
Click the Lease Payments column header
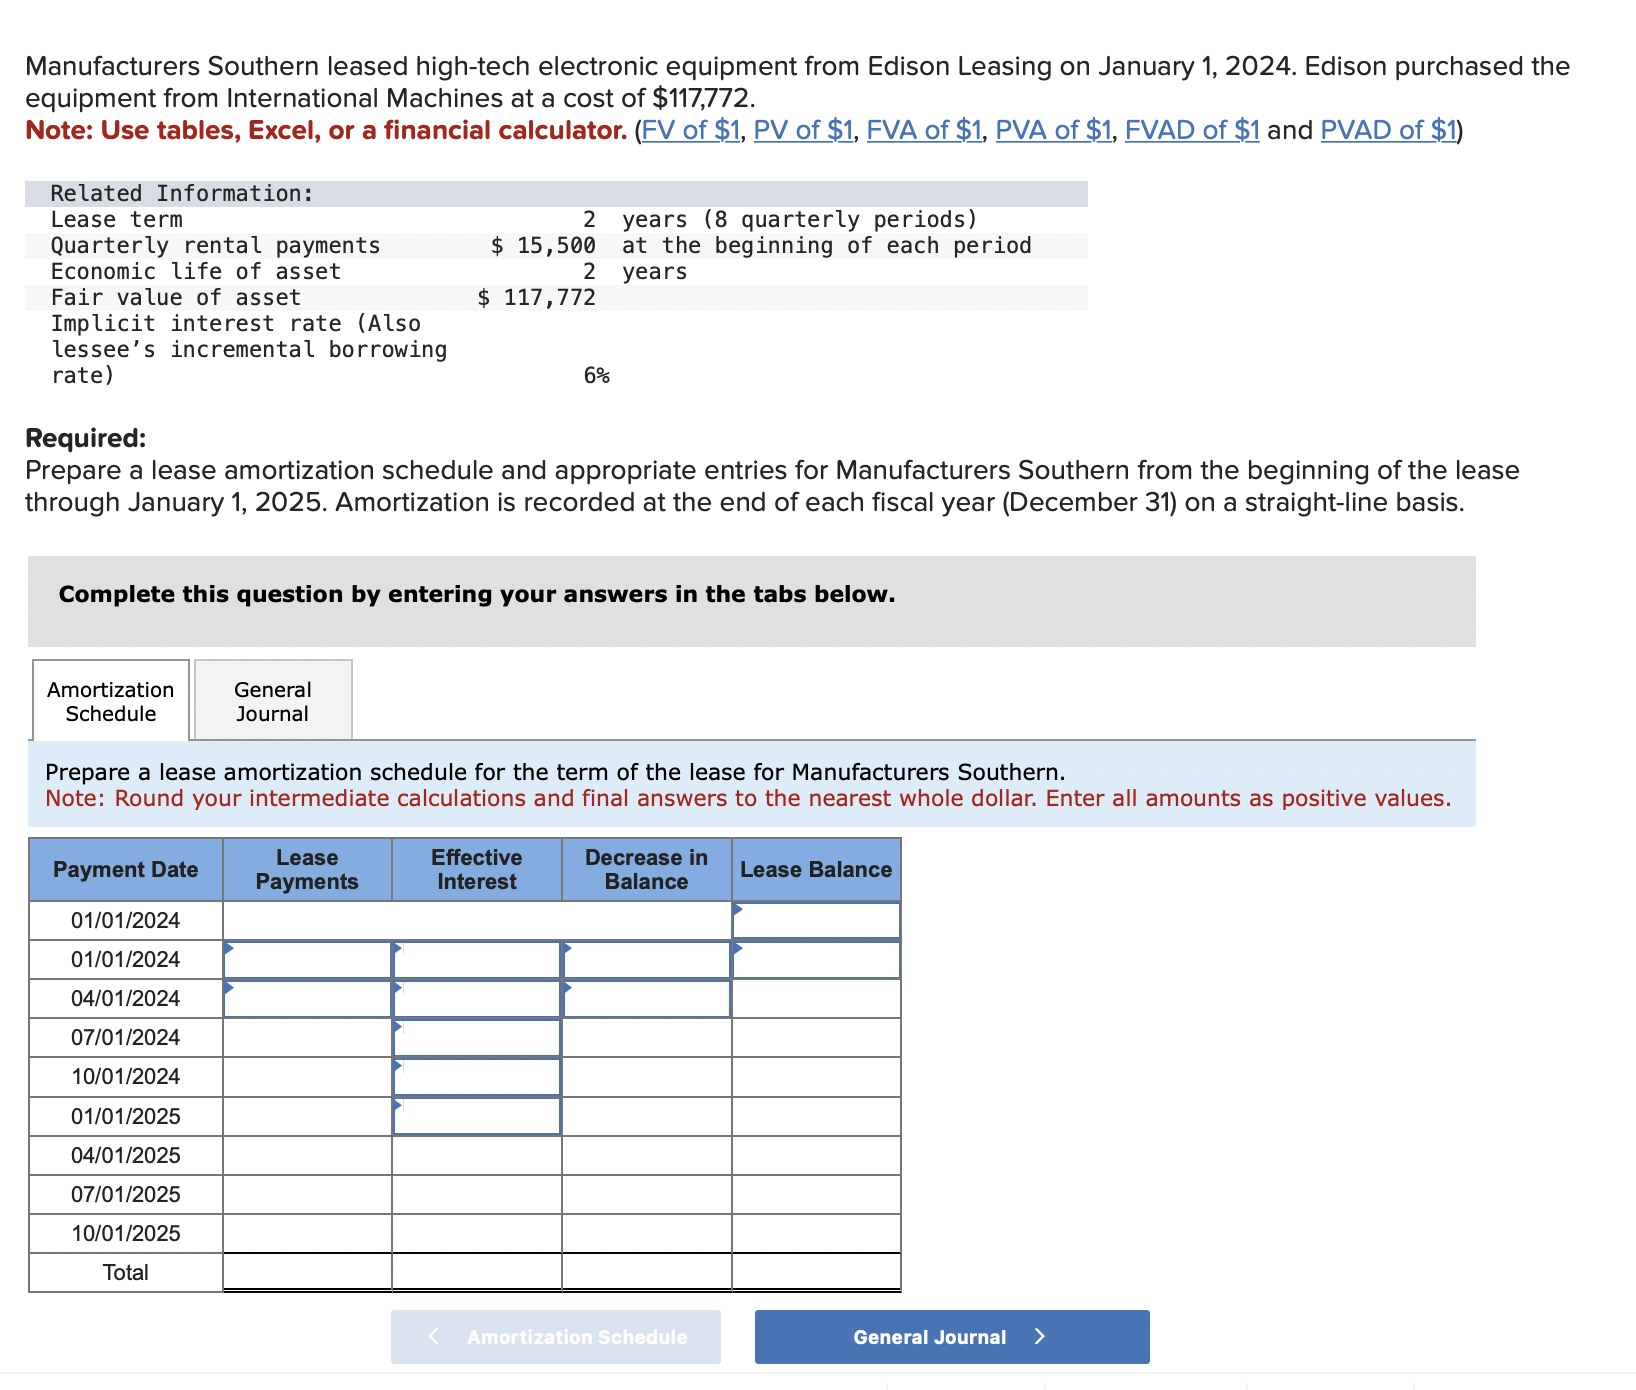[x=307, y=870]
